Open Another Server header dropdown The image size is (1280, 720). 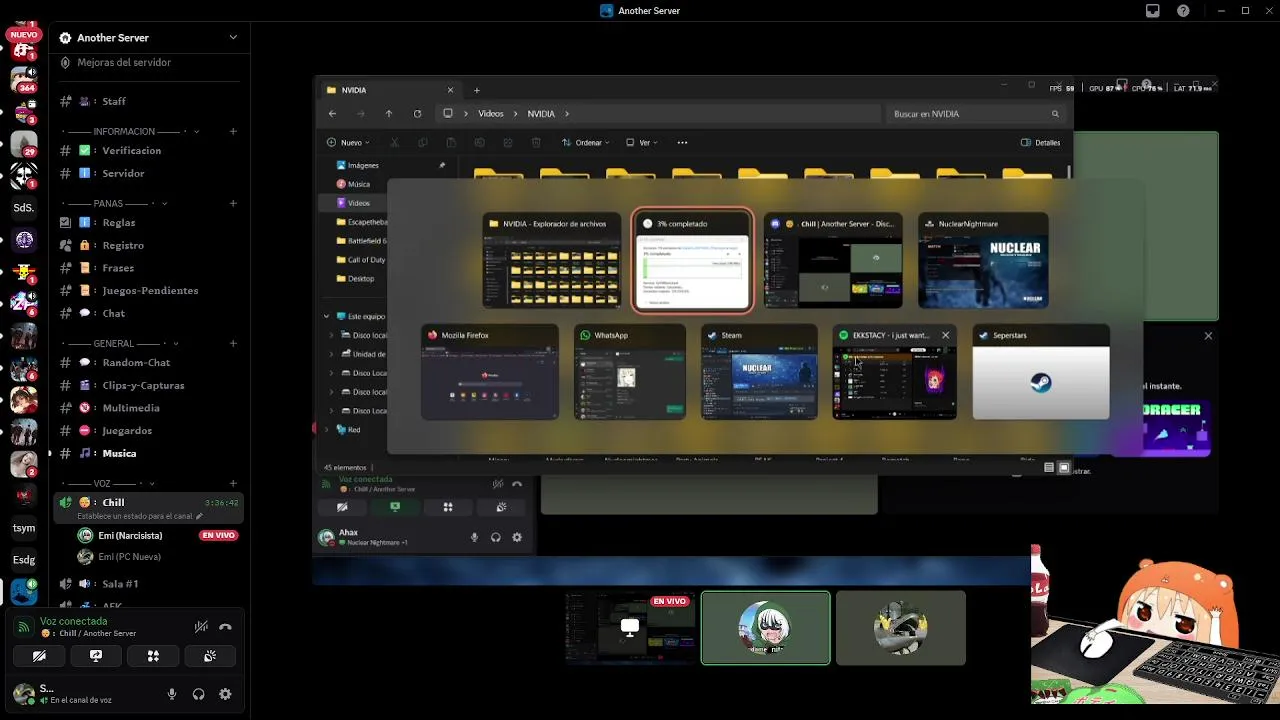pyautogui.click(x=233, y=38)
